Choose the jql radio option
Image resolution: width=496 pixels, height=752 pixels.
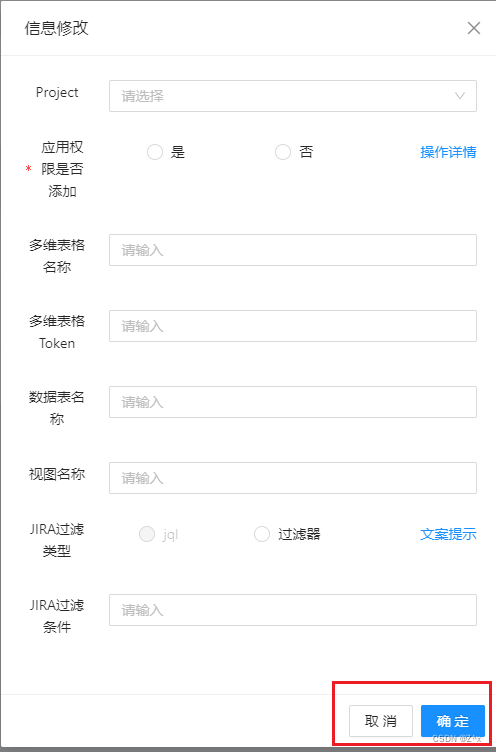[x=147, y=534]
